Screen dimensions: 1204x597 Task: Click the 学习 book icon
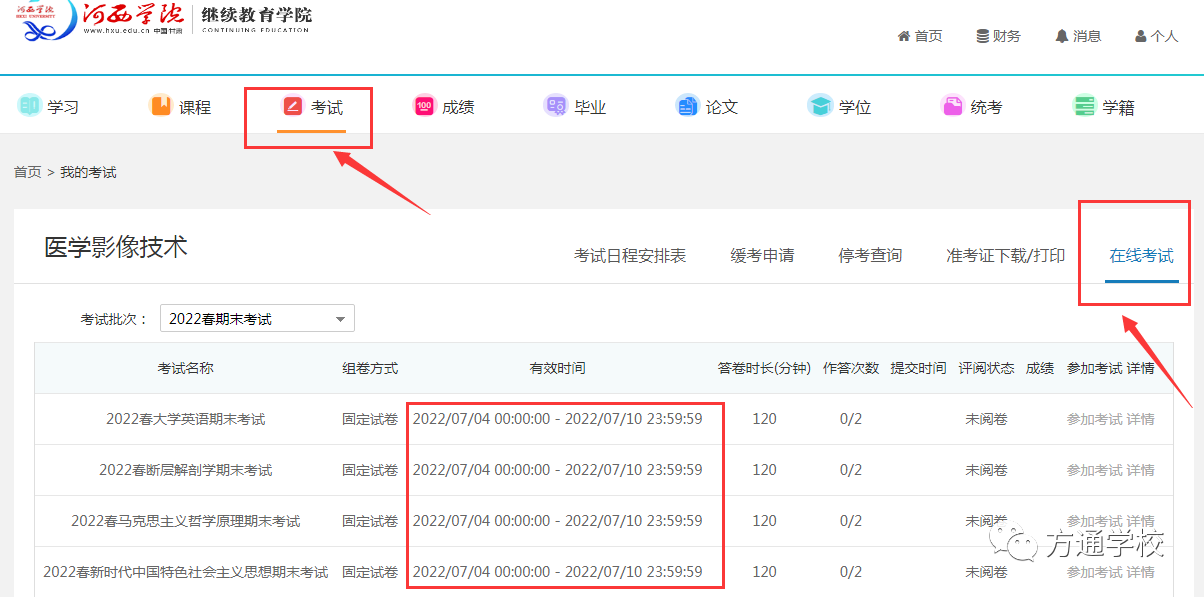[29, 105]
